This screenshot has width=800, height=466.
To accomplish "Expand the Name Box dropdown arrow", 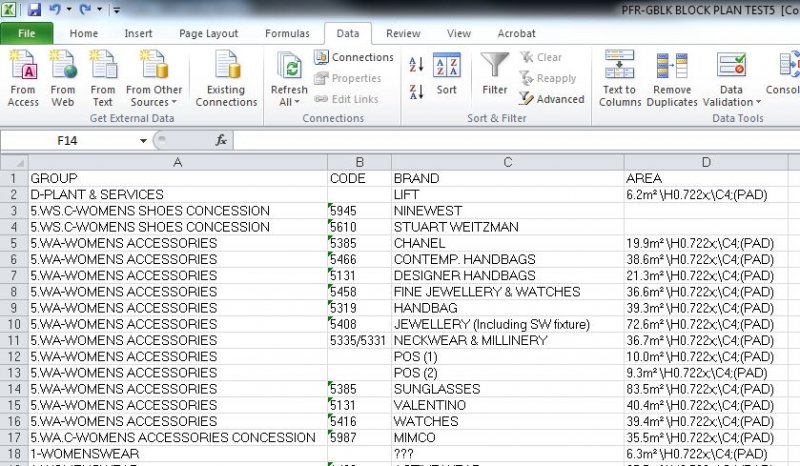I will [143, 140].
